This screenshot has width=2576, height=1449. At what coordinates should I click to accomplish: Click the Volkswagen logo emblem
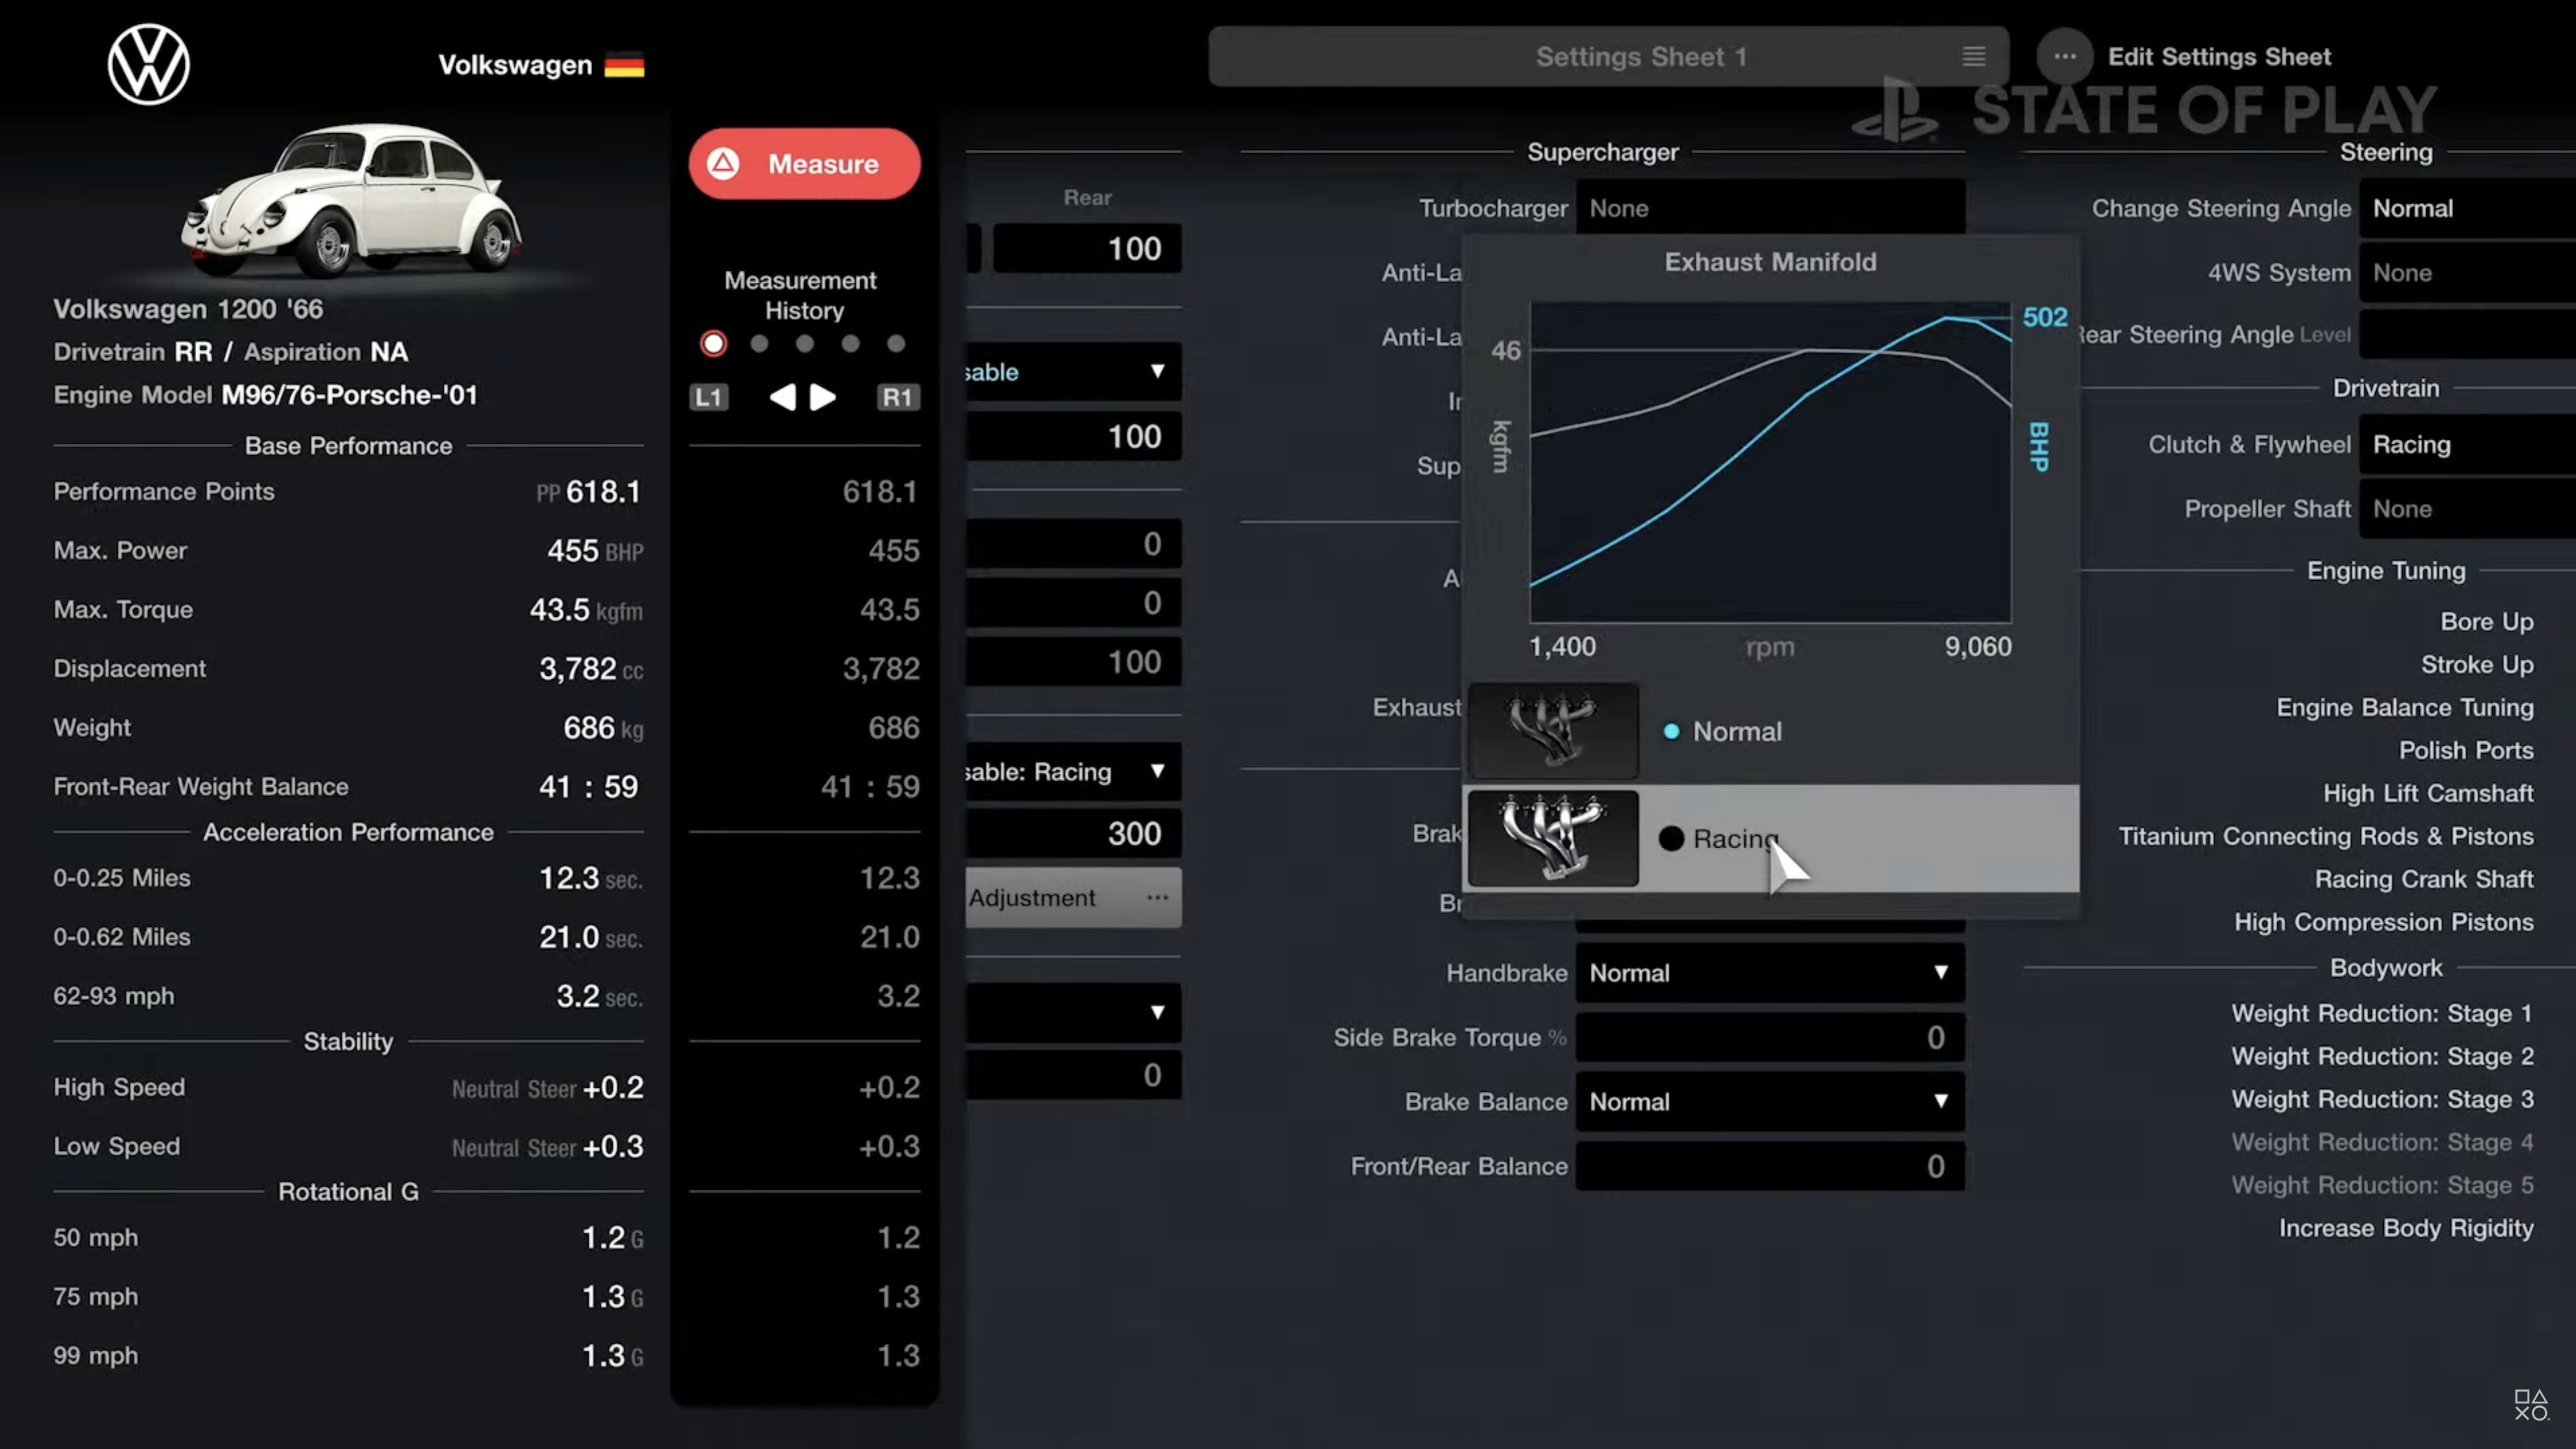(x=148, y=65)
